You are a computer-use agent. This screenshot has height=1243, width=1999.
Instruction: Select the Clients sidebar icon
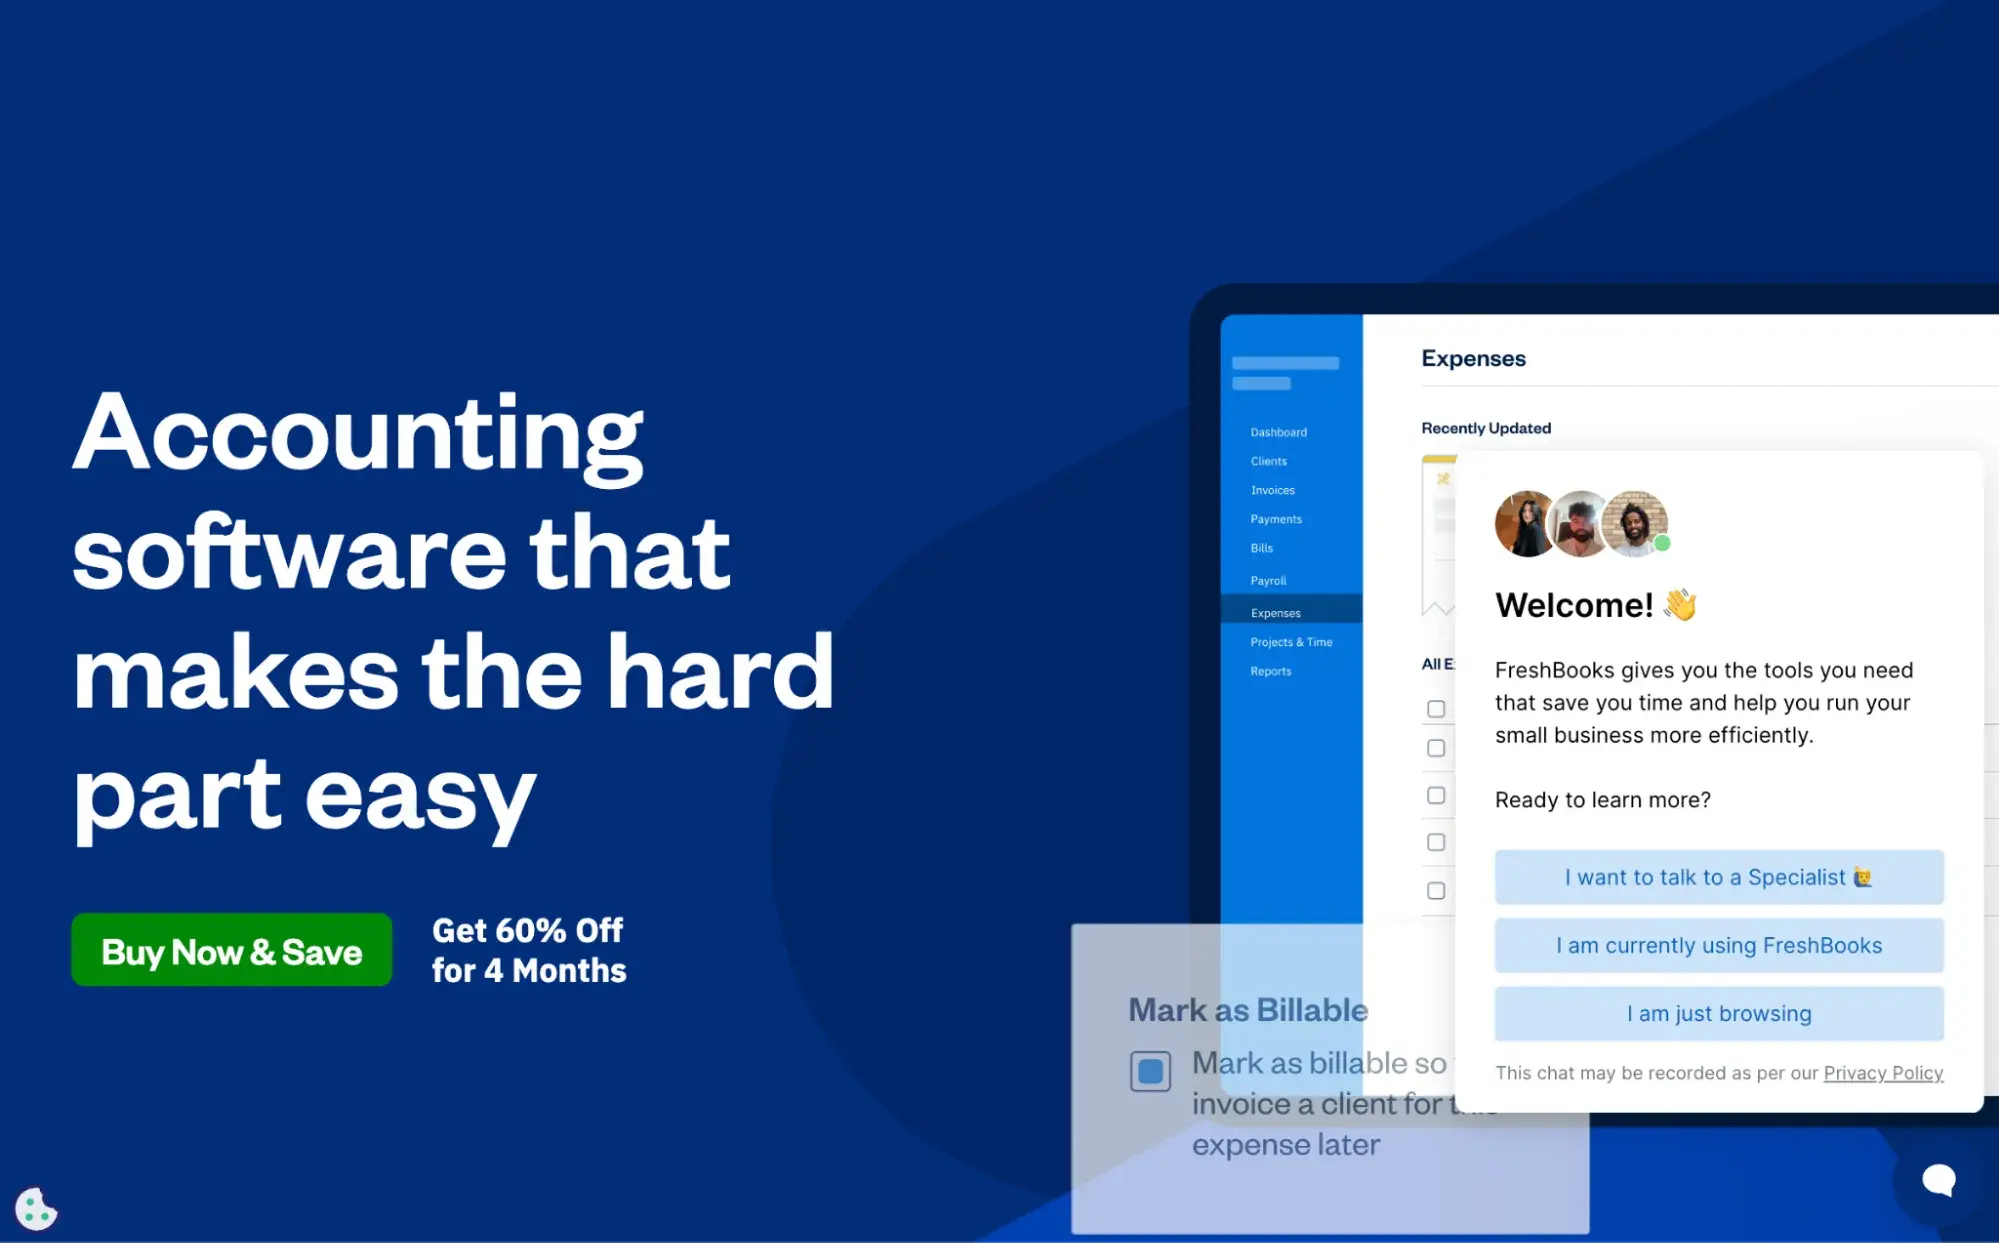[1267, 461]
